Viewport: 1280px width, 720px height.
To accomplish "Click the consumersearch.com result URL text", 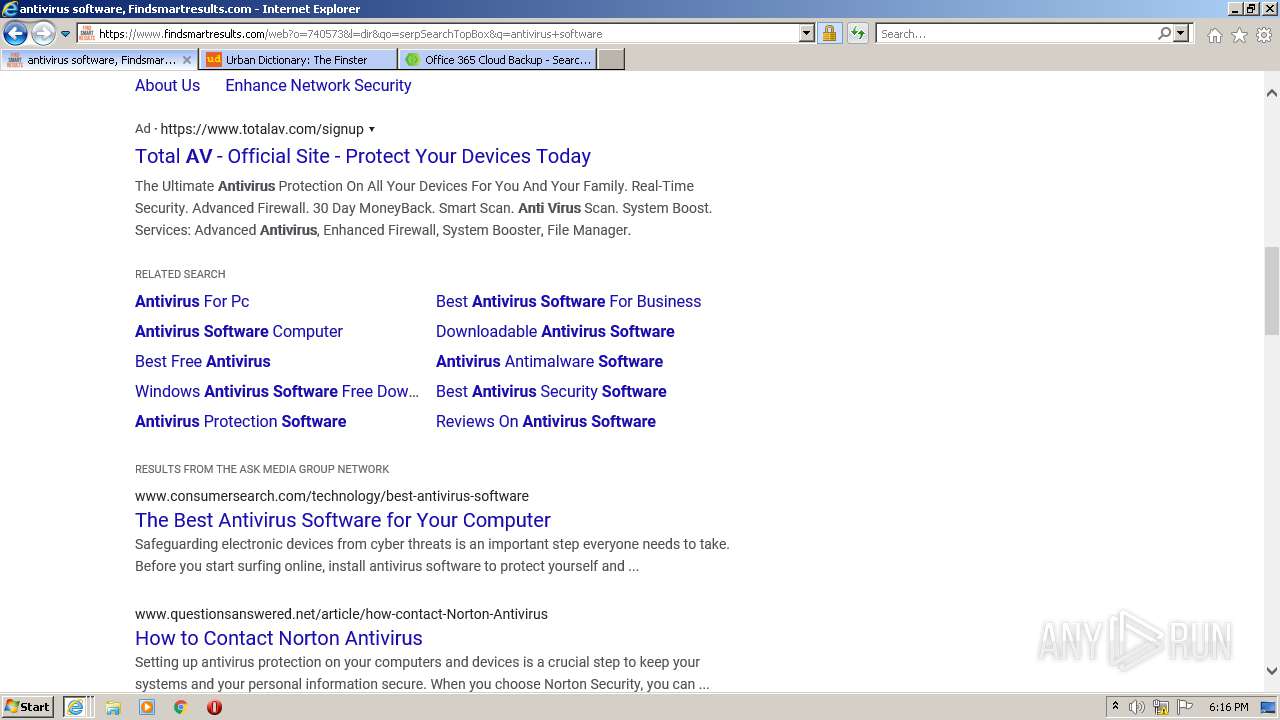I will click(332, 496).
